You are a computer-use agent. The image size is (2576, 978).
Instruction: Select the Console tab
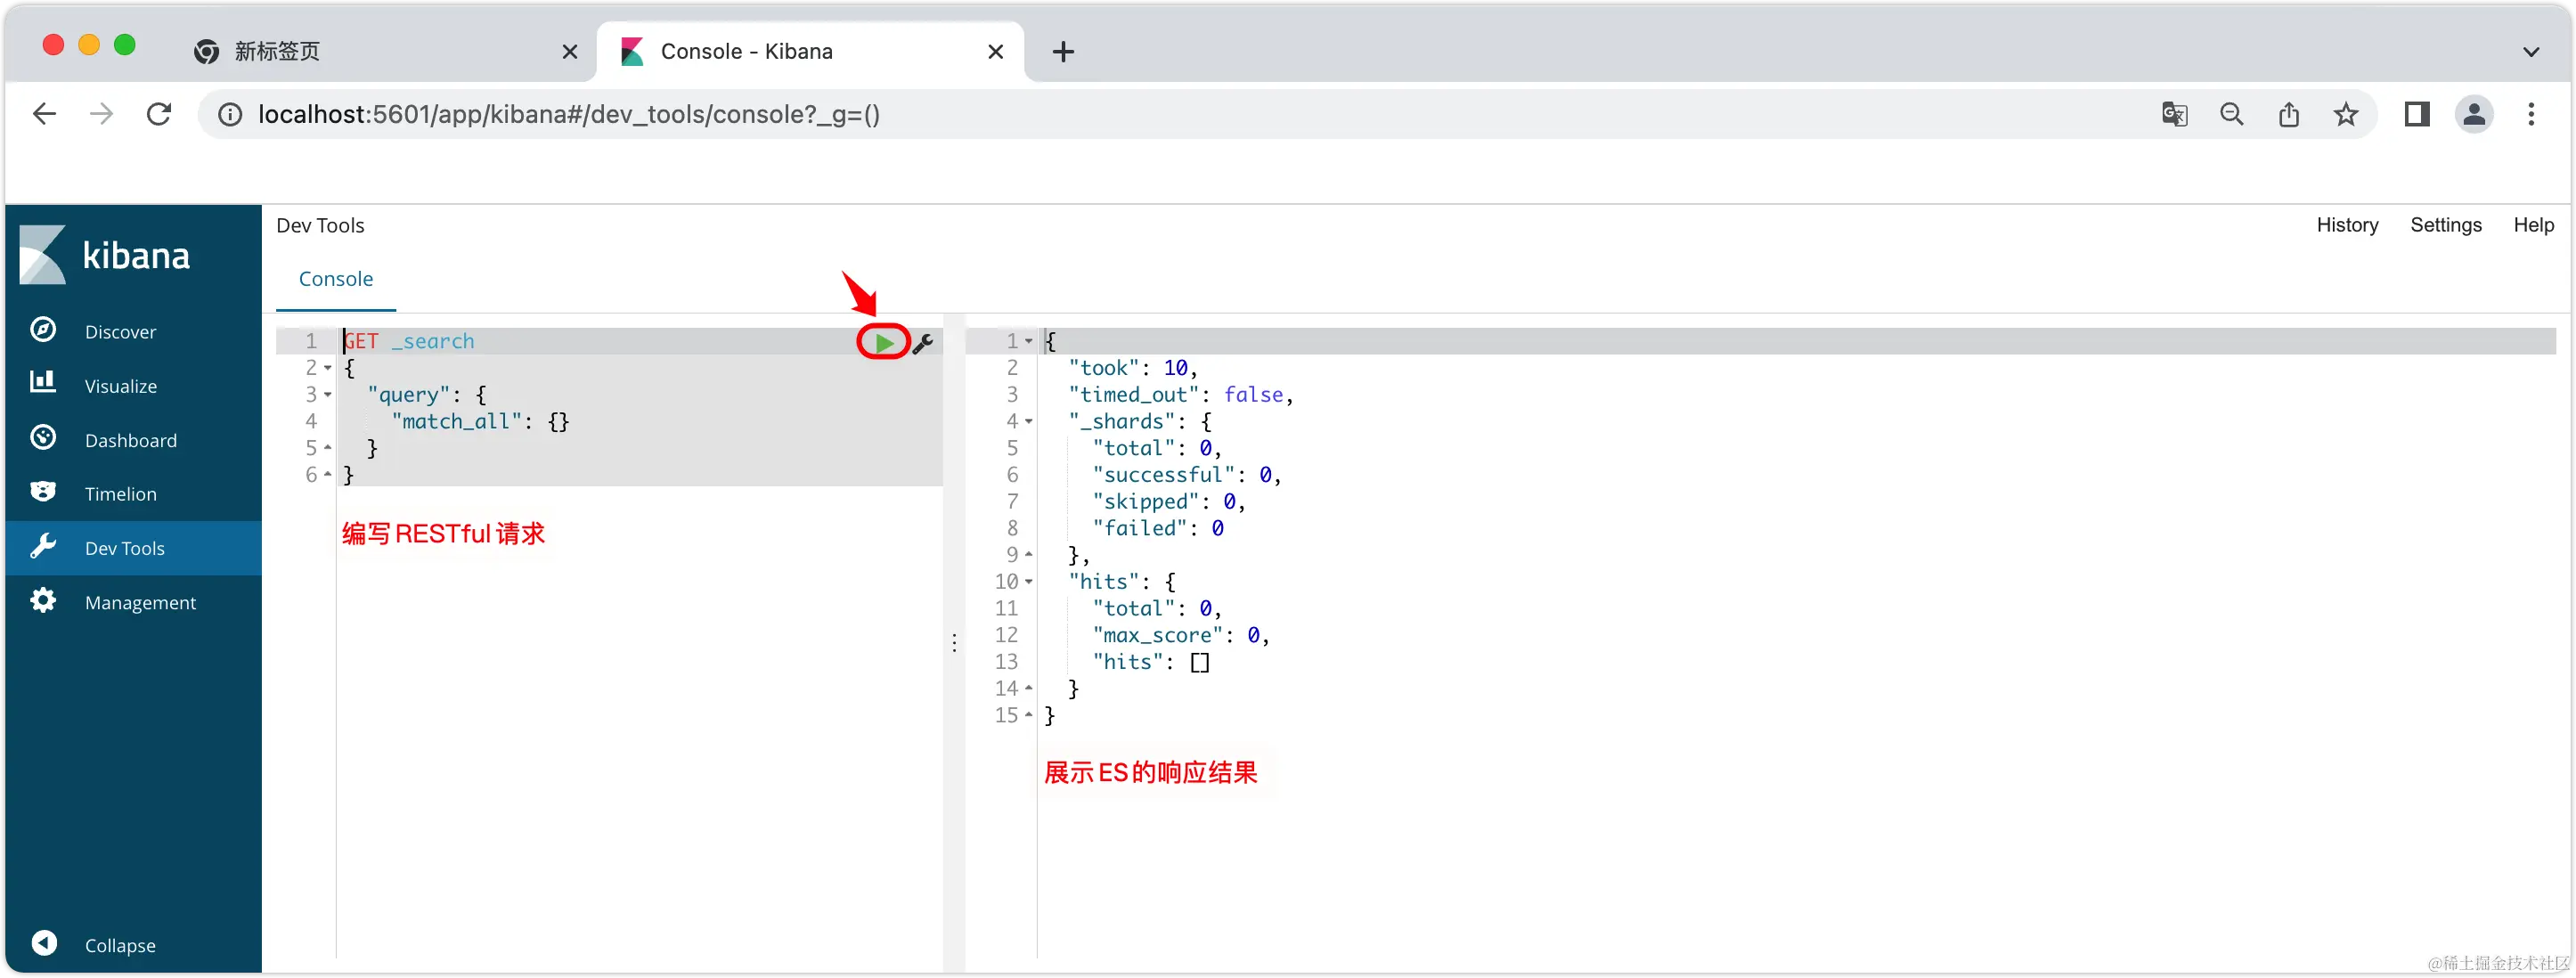tap(335, 279)
